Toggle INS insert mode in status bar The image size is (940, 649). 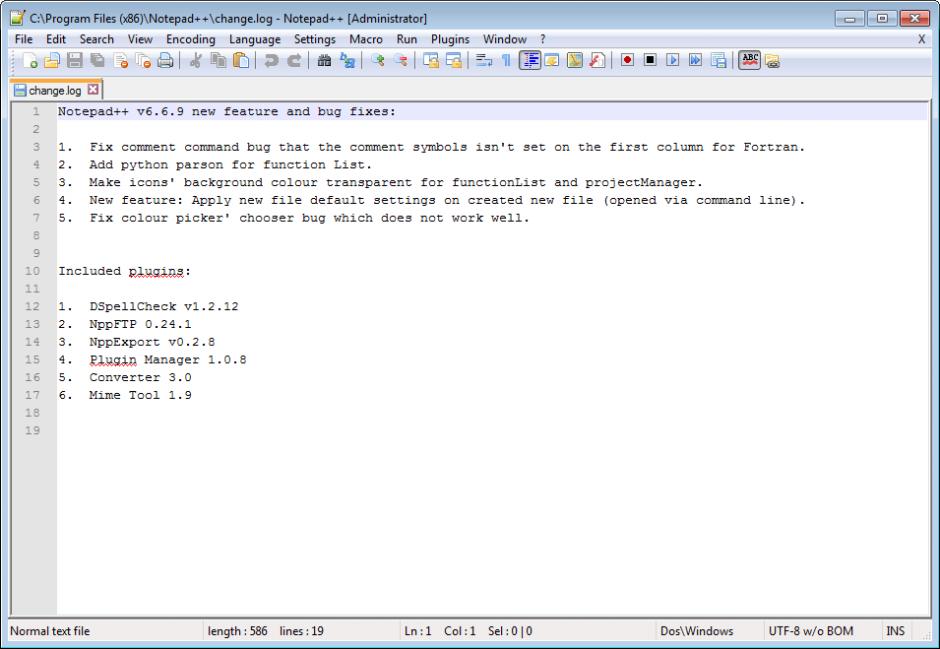895,630
